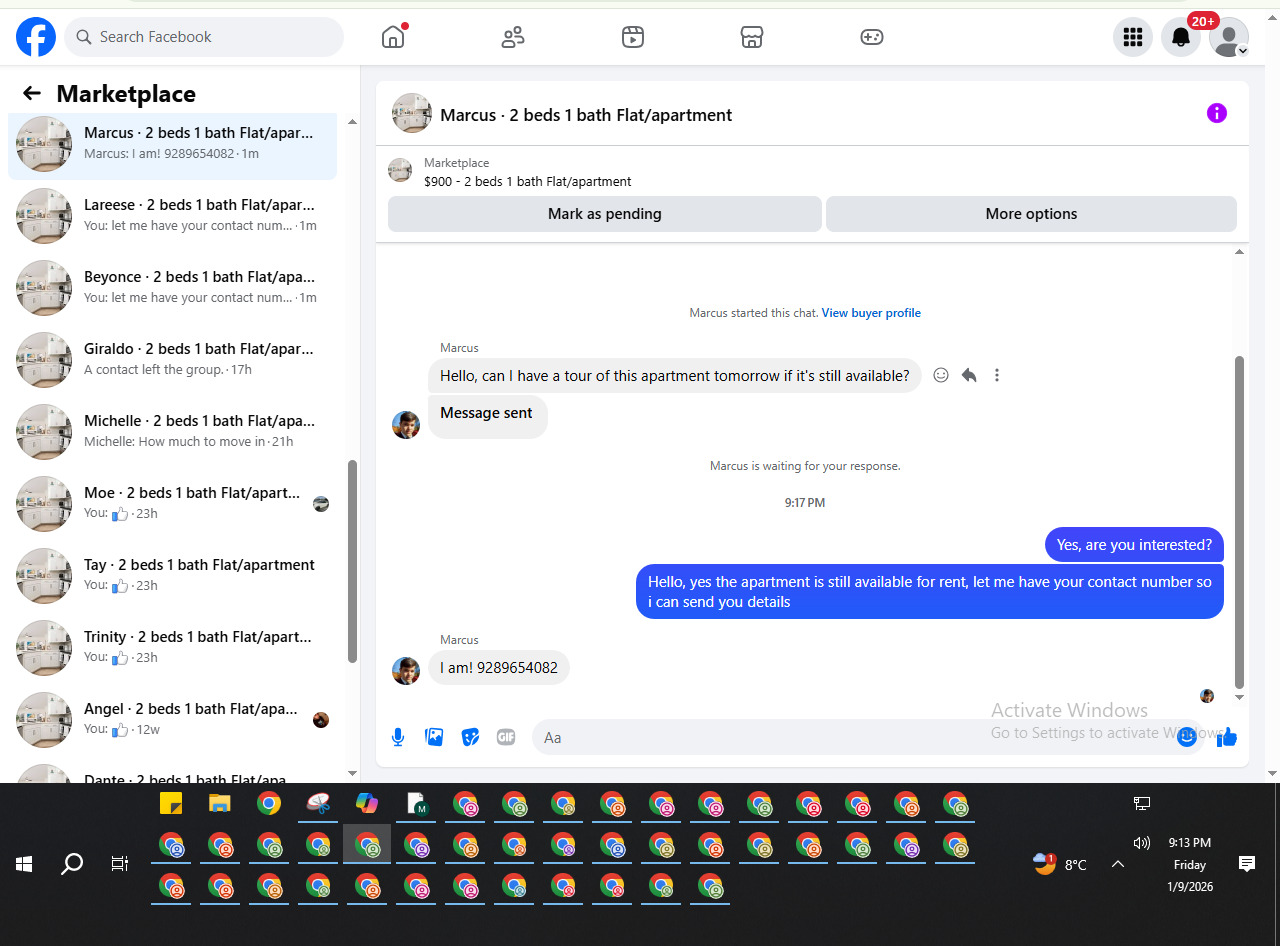1280x946 pixels.
Task: Open the nine-dot Menu grid
Action: (x=1133, y=37)
